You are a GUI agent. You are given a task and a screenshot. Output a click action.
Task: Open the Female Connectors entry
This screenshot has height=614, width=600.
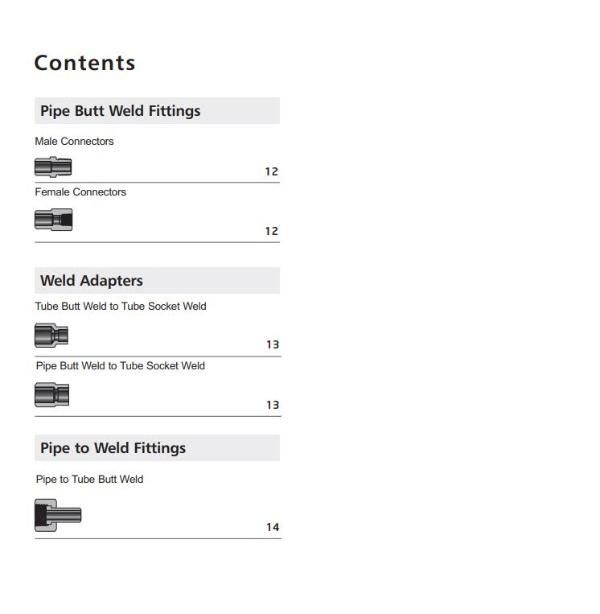click(81, 192)
